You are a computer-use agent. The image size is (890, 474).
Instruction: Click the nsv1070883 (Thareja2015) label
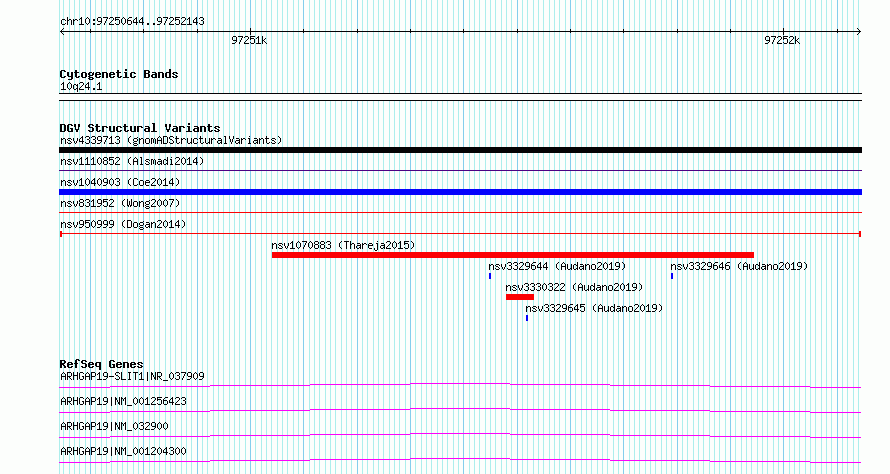(343, 245)
